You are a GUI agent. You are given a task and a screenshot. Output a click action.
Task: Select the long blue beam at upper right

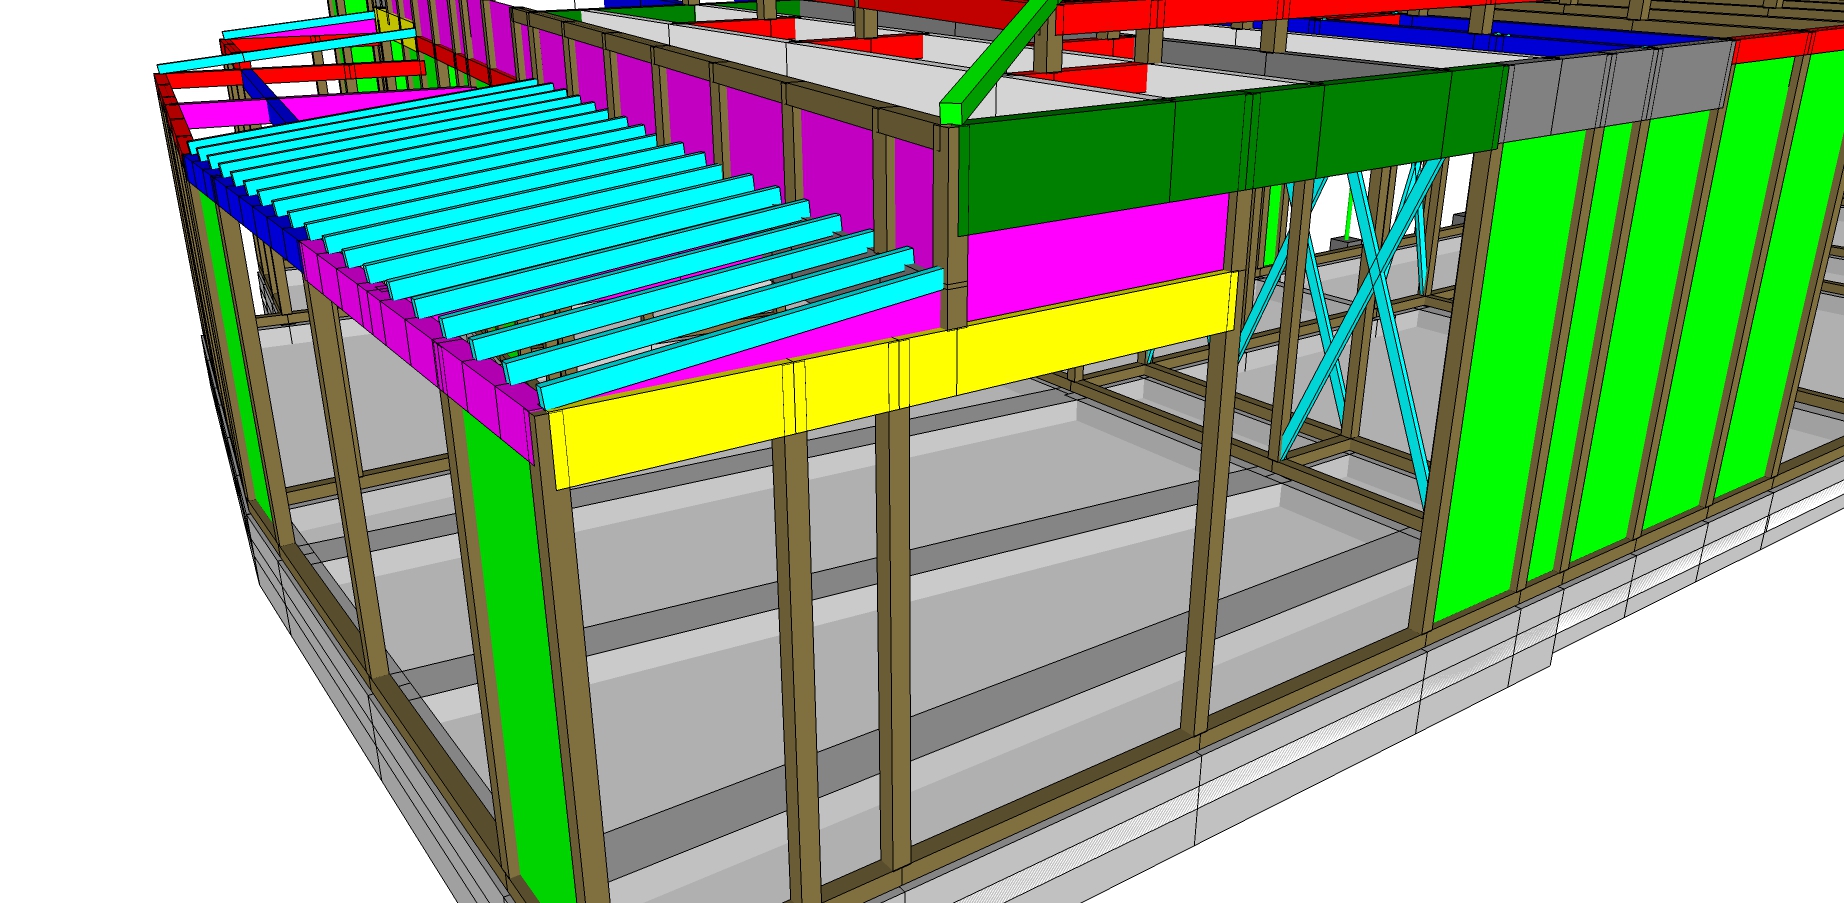pos(1500,35)
